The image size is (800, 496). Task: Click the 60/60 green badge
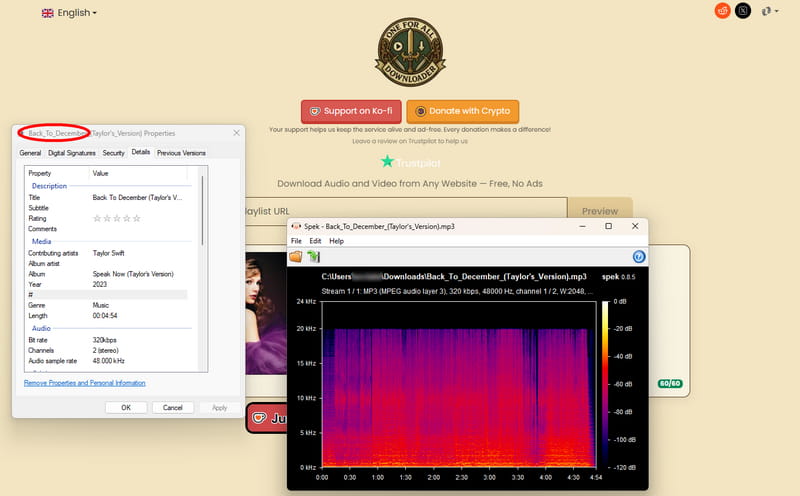tap(670, 383)
